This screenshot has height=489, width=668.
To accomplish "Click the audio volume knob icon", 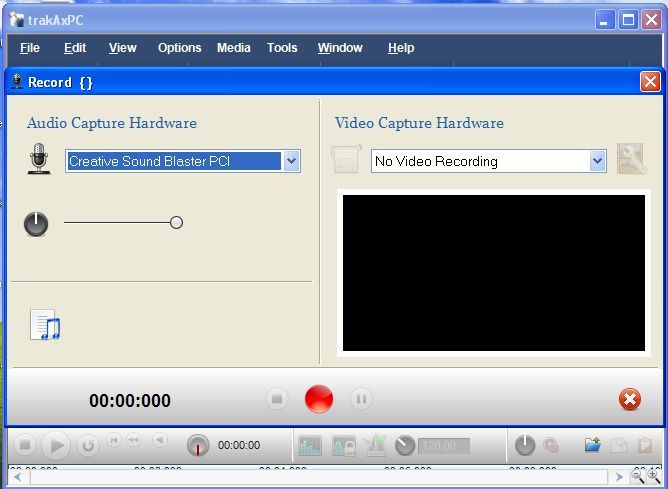I will (36, 224).
